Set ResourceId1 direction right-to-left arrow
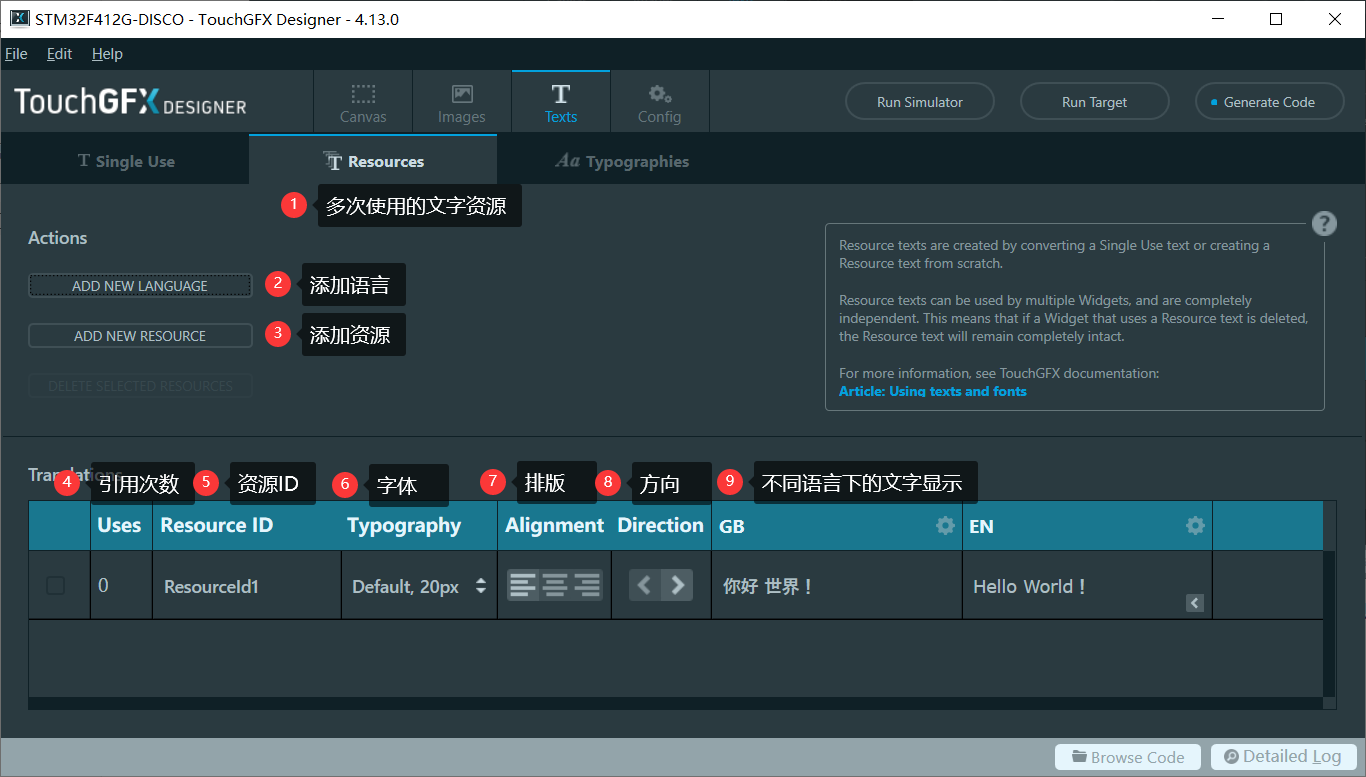This screenshot has height=777, width=1366. 645,585
